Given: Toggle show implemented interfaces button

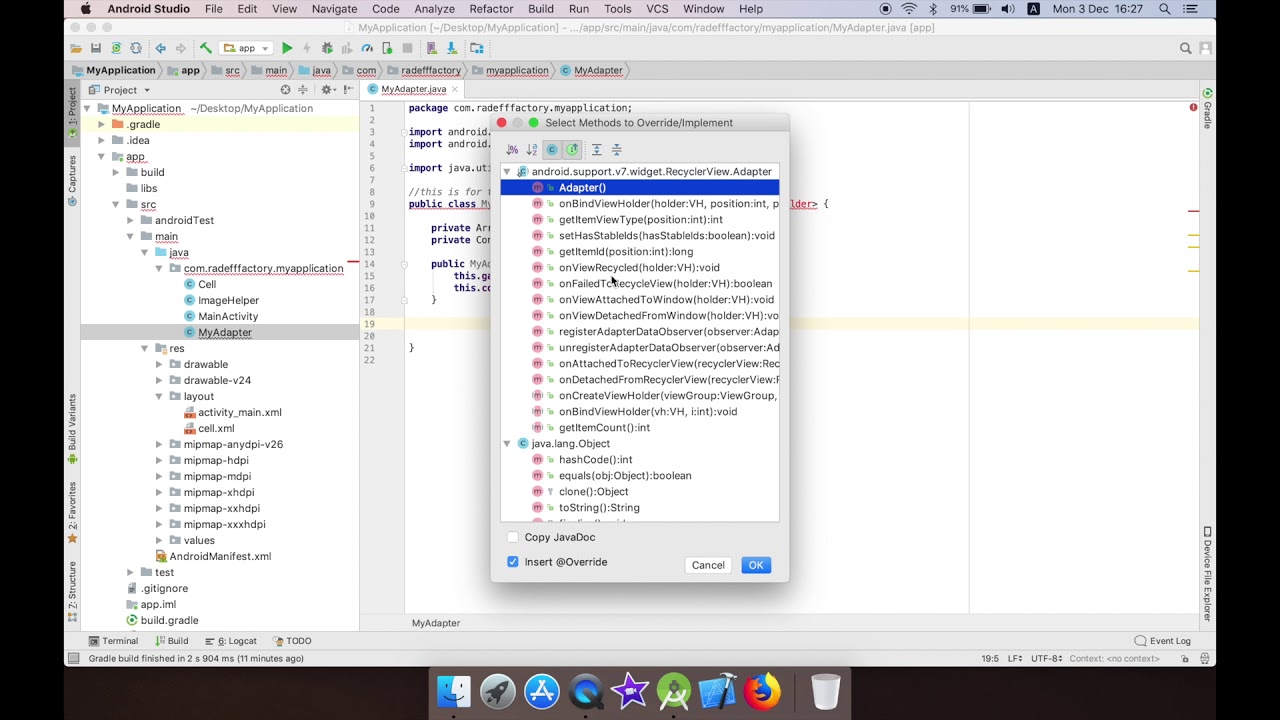Looking at the screenshot, I should (572, 149).
